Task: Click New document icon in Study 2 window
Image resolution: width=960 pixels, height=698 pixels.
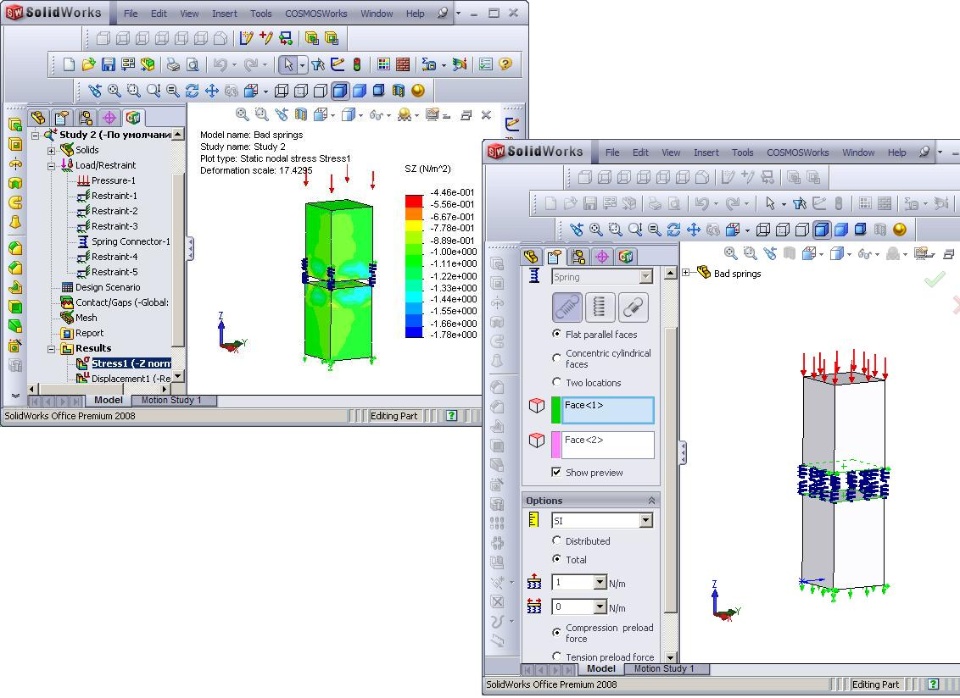Action: click(69, 64)
